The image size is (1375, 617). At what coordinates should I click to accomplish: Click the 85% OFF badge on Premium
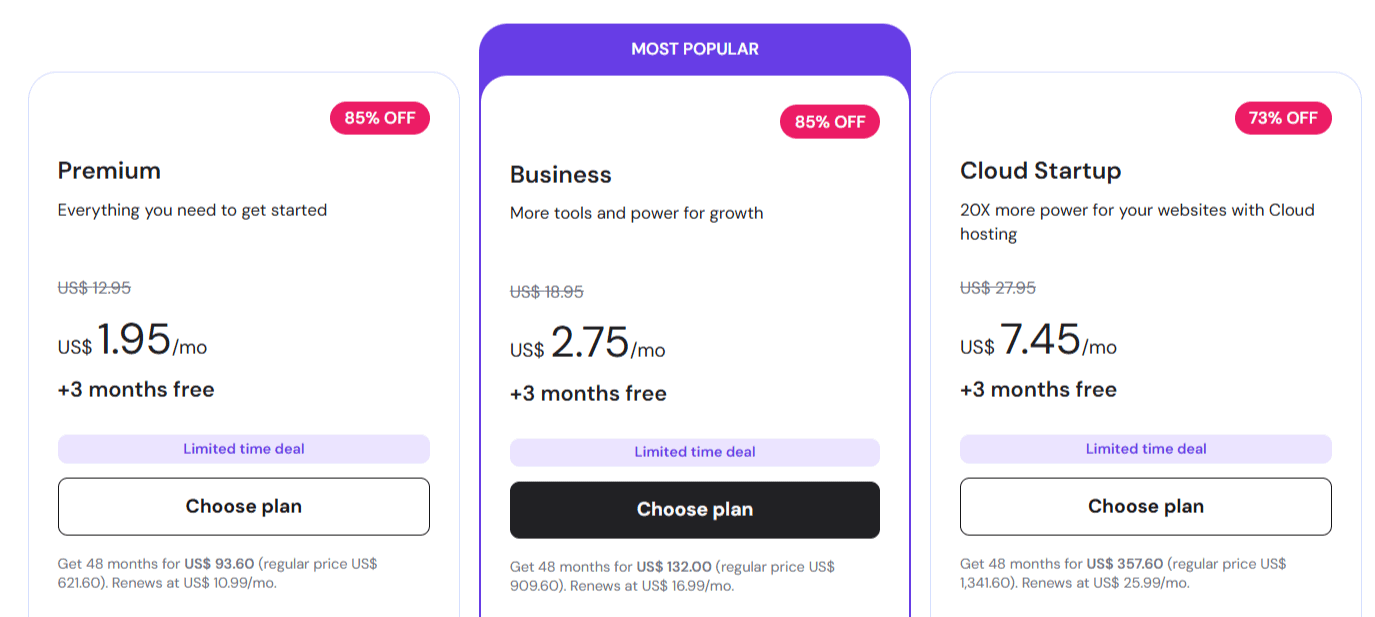[x=380, y=117]
